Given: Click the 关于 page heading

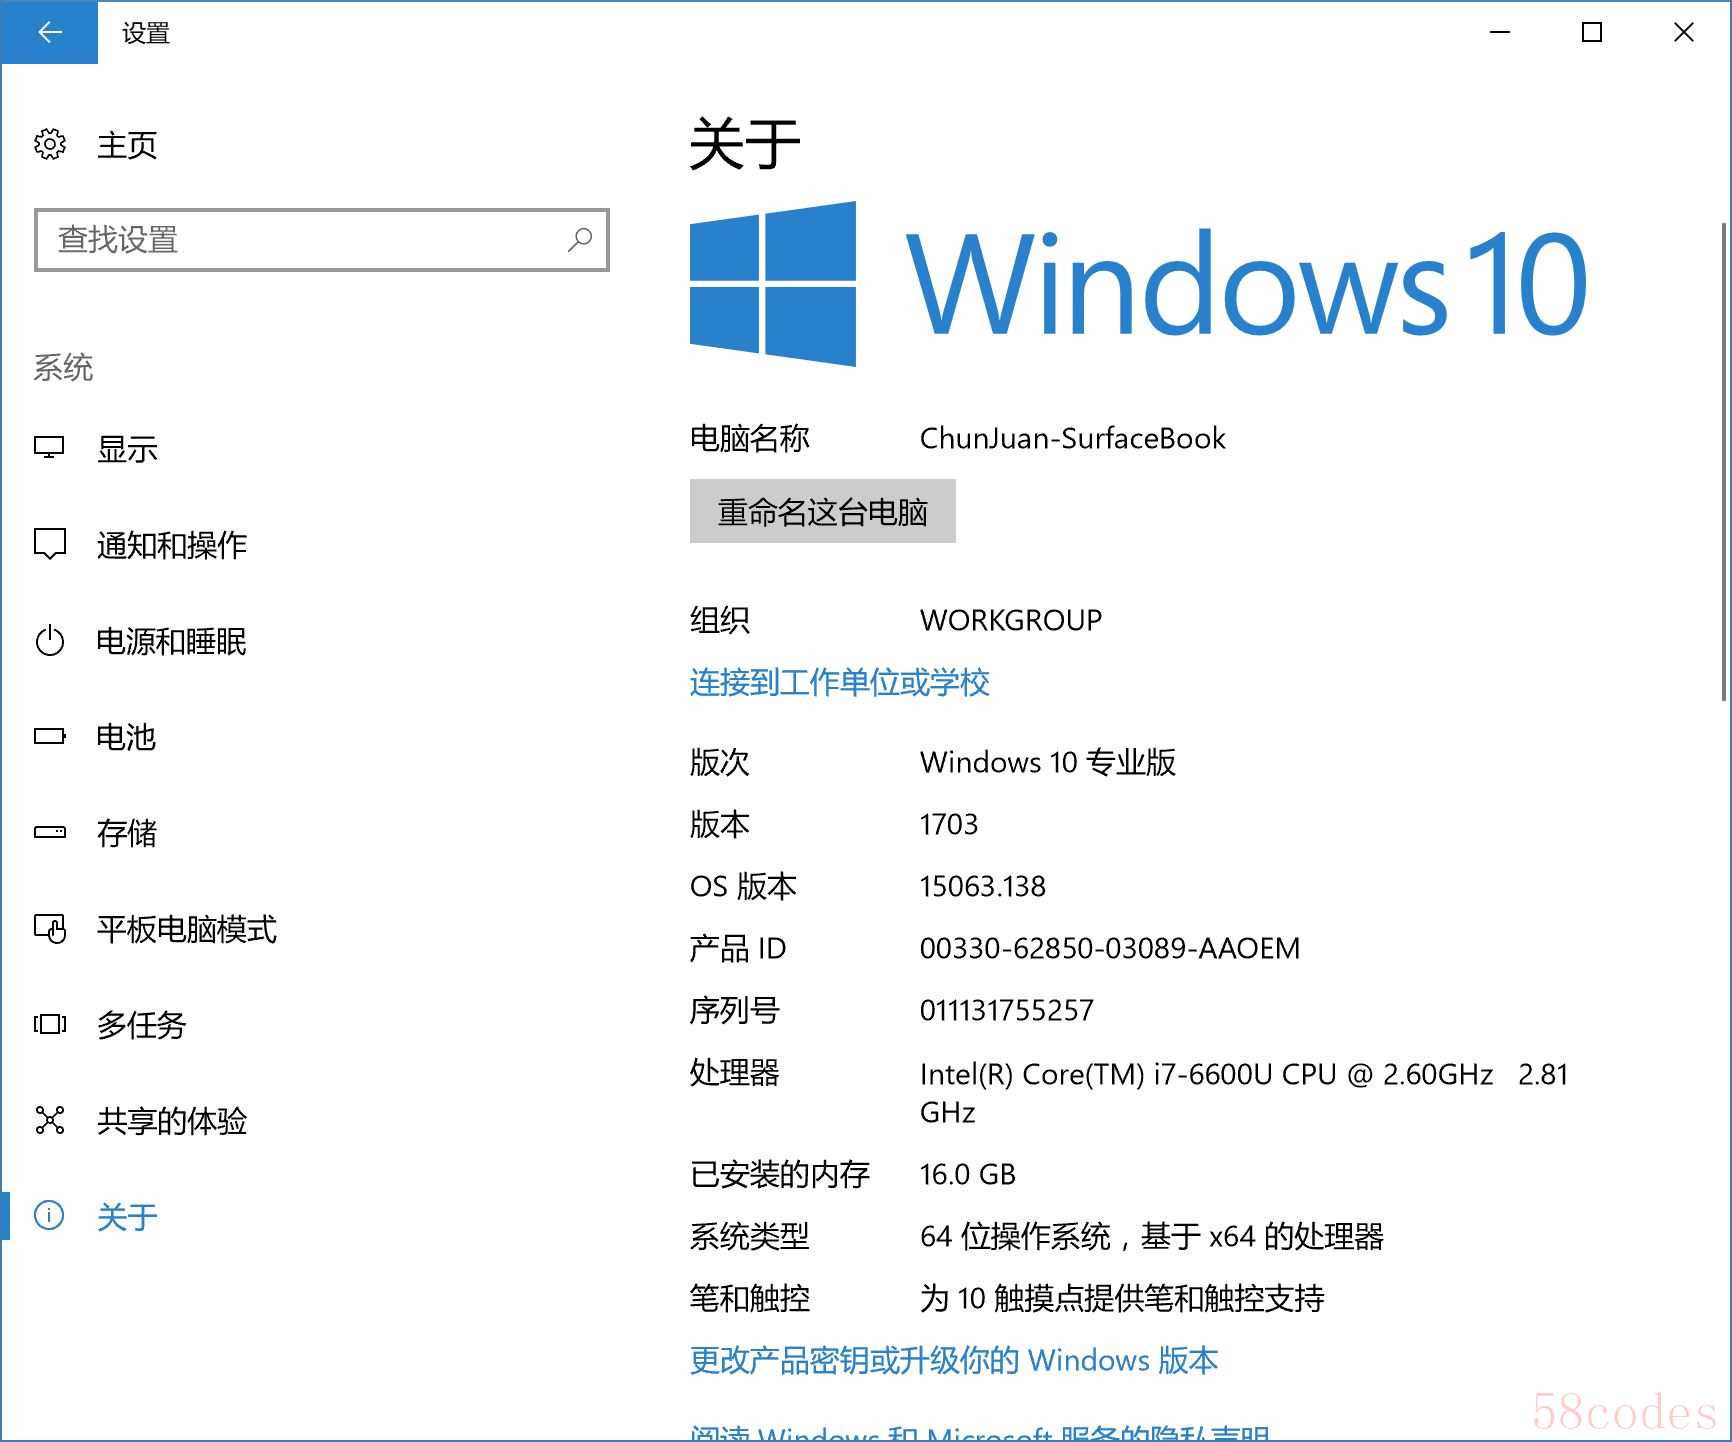Looking at the screenshot, I should [x=745, y=144].
